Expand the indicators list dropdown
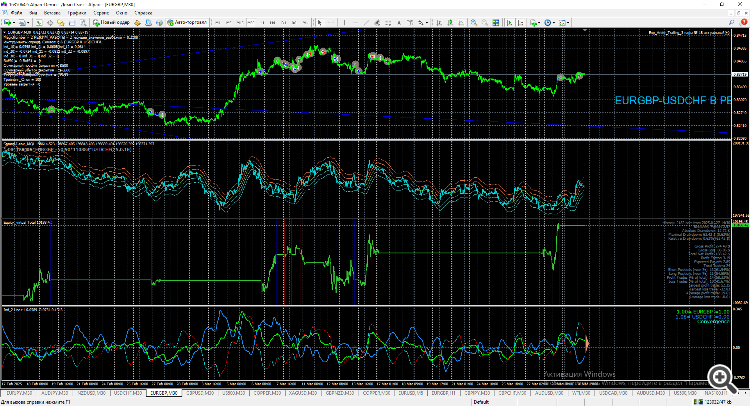This screenshot has height=406, width=750. pyautogui.click(x=540, y=22)
